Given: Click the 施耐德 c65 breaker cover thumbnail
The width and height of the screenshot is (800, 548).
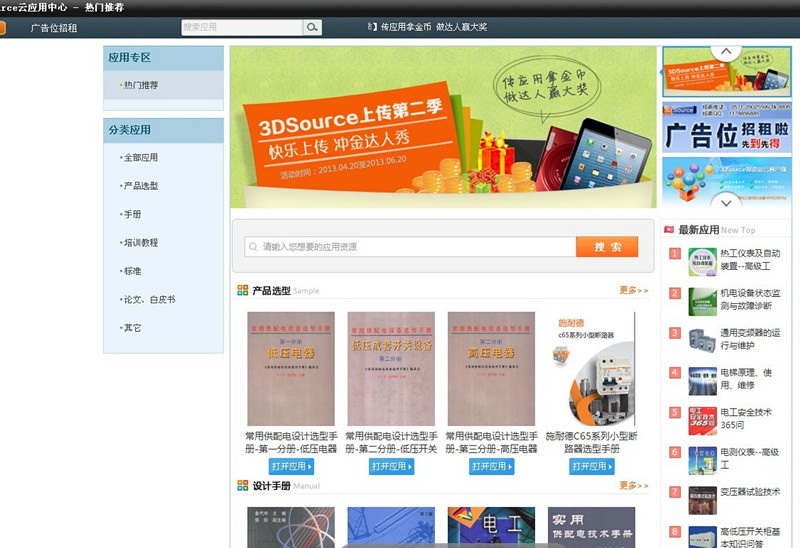Looking at the screenshot, I should point(592,369).
